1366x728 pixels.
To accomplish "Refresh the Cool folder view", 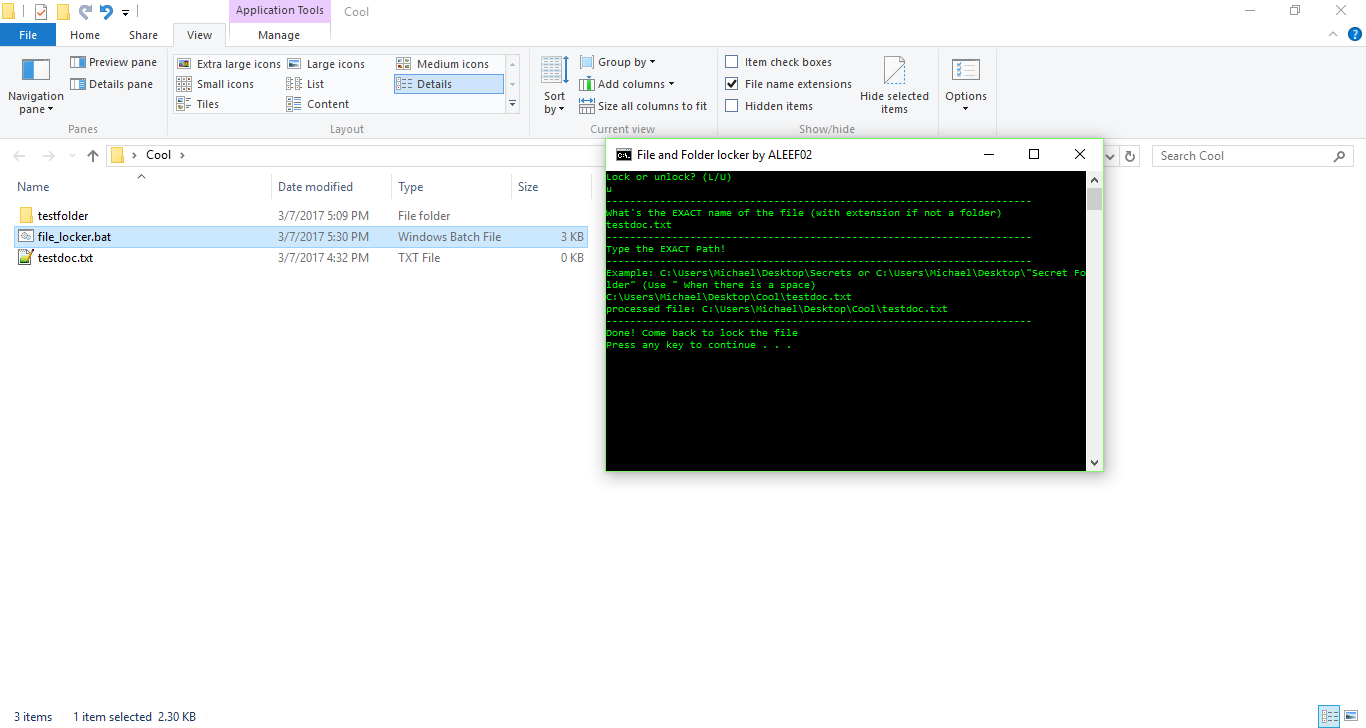I will pos(1130,156).
